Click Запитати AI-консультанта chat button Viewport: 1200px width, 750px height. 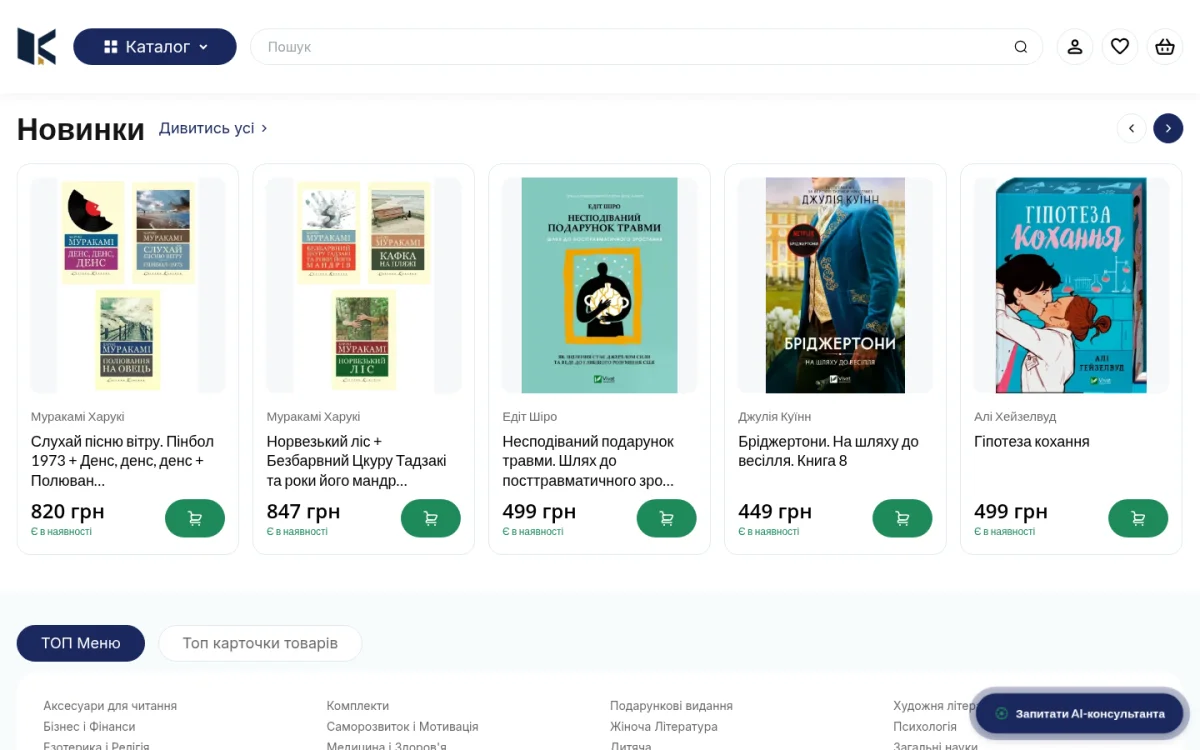1079,713
